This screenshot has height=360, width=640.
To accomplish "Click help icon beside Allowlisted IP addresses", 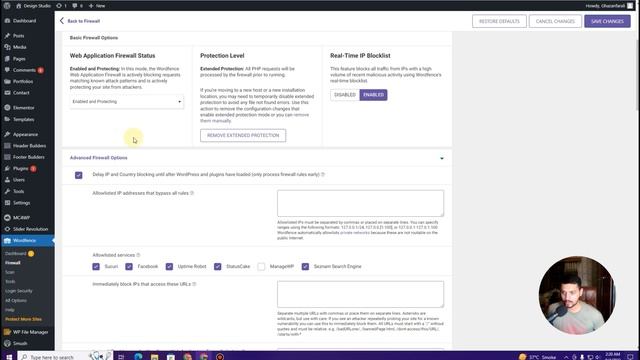I will pos(192,193).
